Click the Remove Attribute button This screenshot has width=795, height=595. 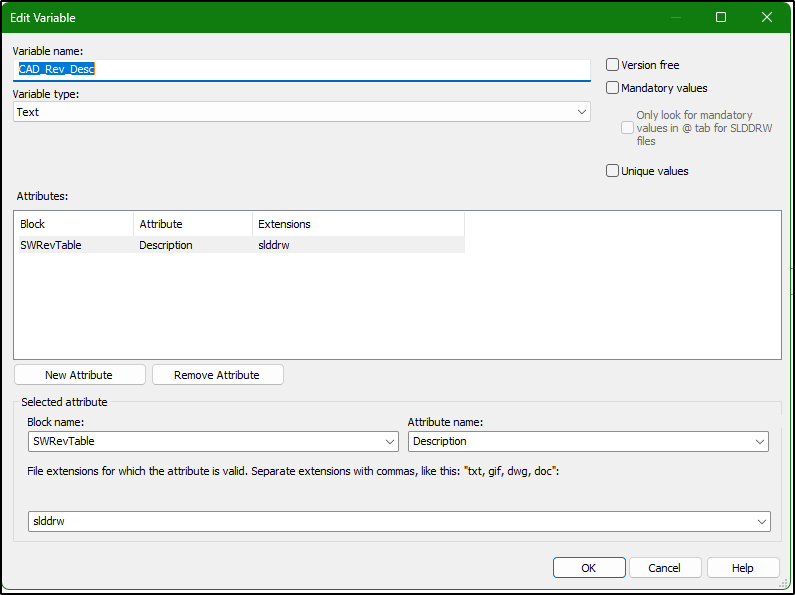tap(217, 375)
